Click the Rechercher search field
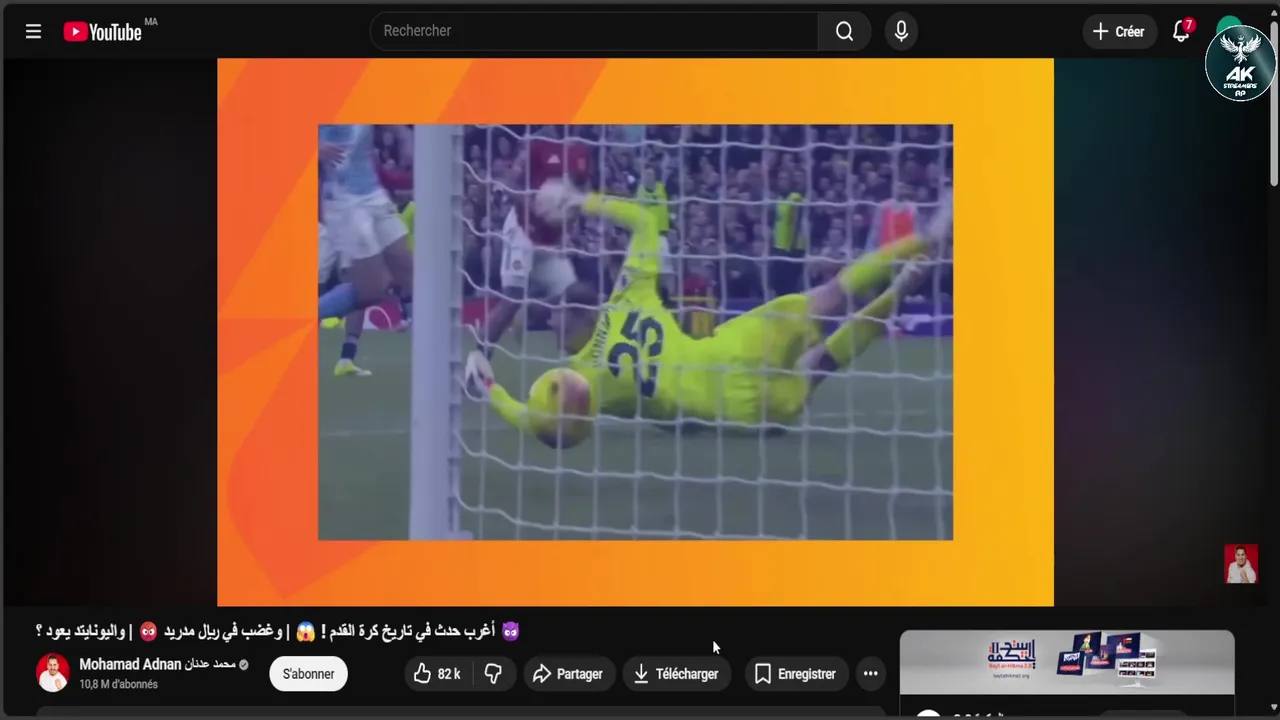 (x=594, y=31)
